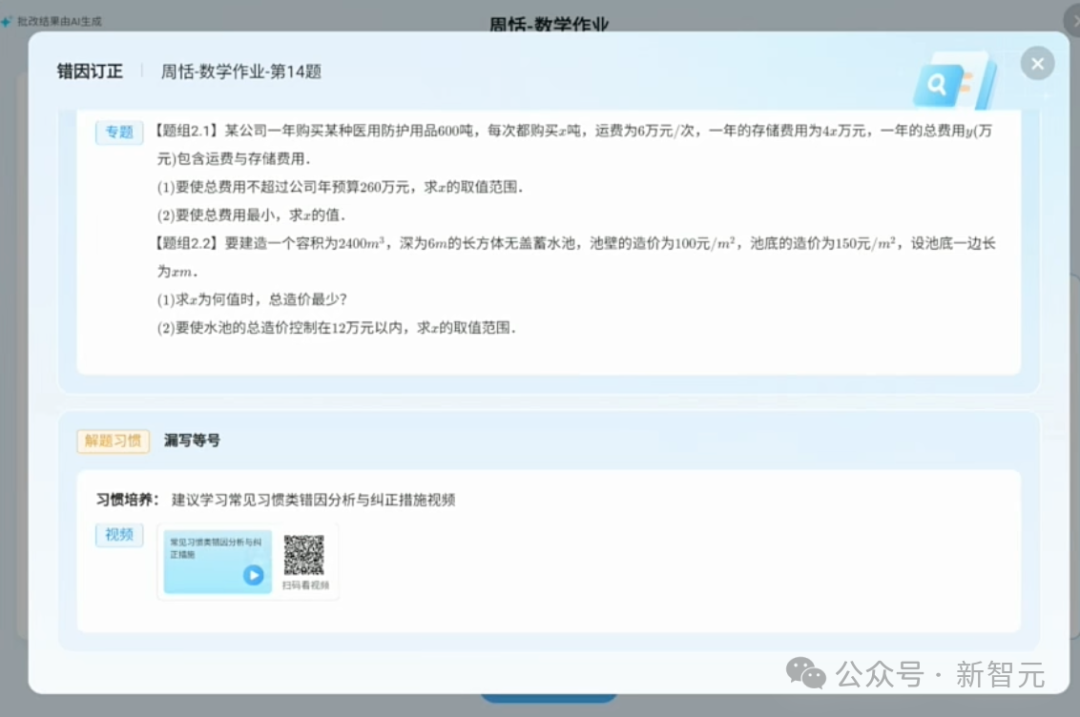Click the 周恬-数学作业 window title

click(548, 21)
